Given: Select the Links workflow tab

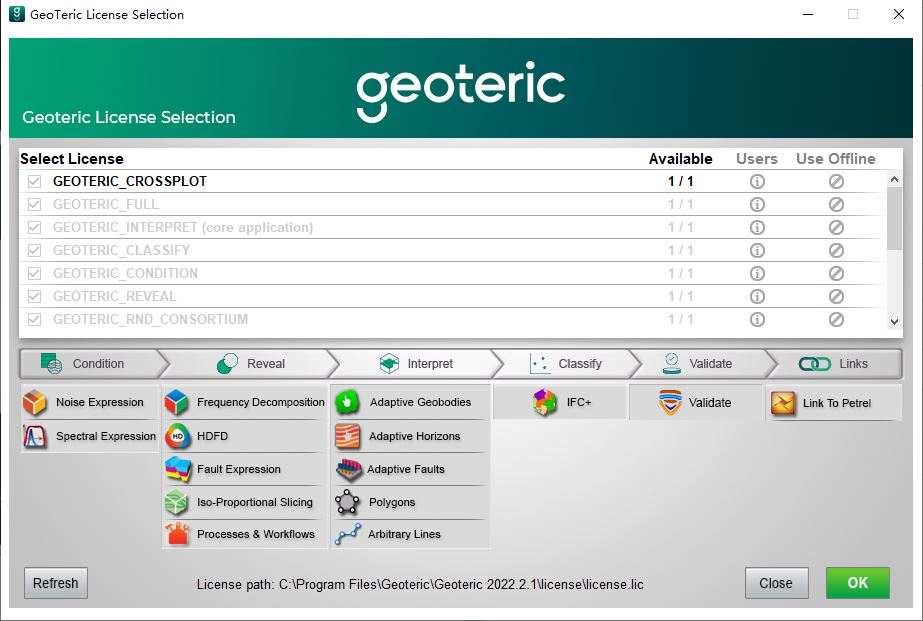Looking at the screenshot, I should pos(834,364).
